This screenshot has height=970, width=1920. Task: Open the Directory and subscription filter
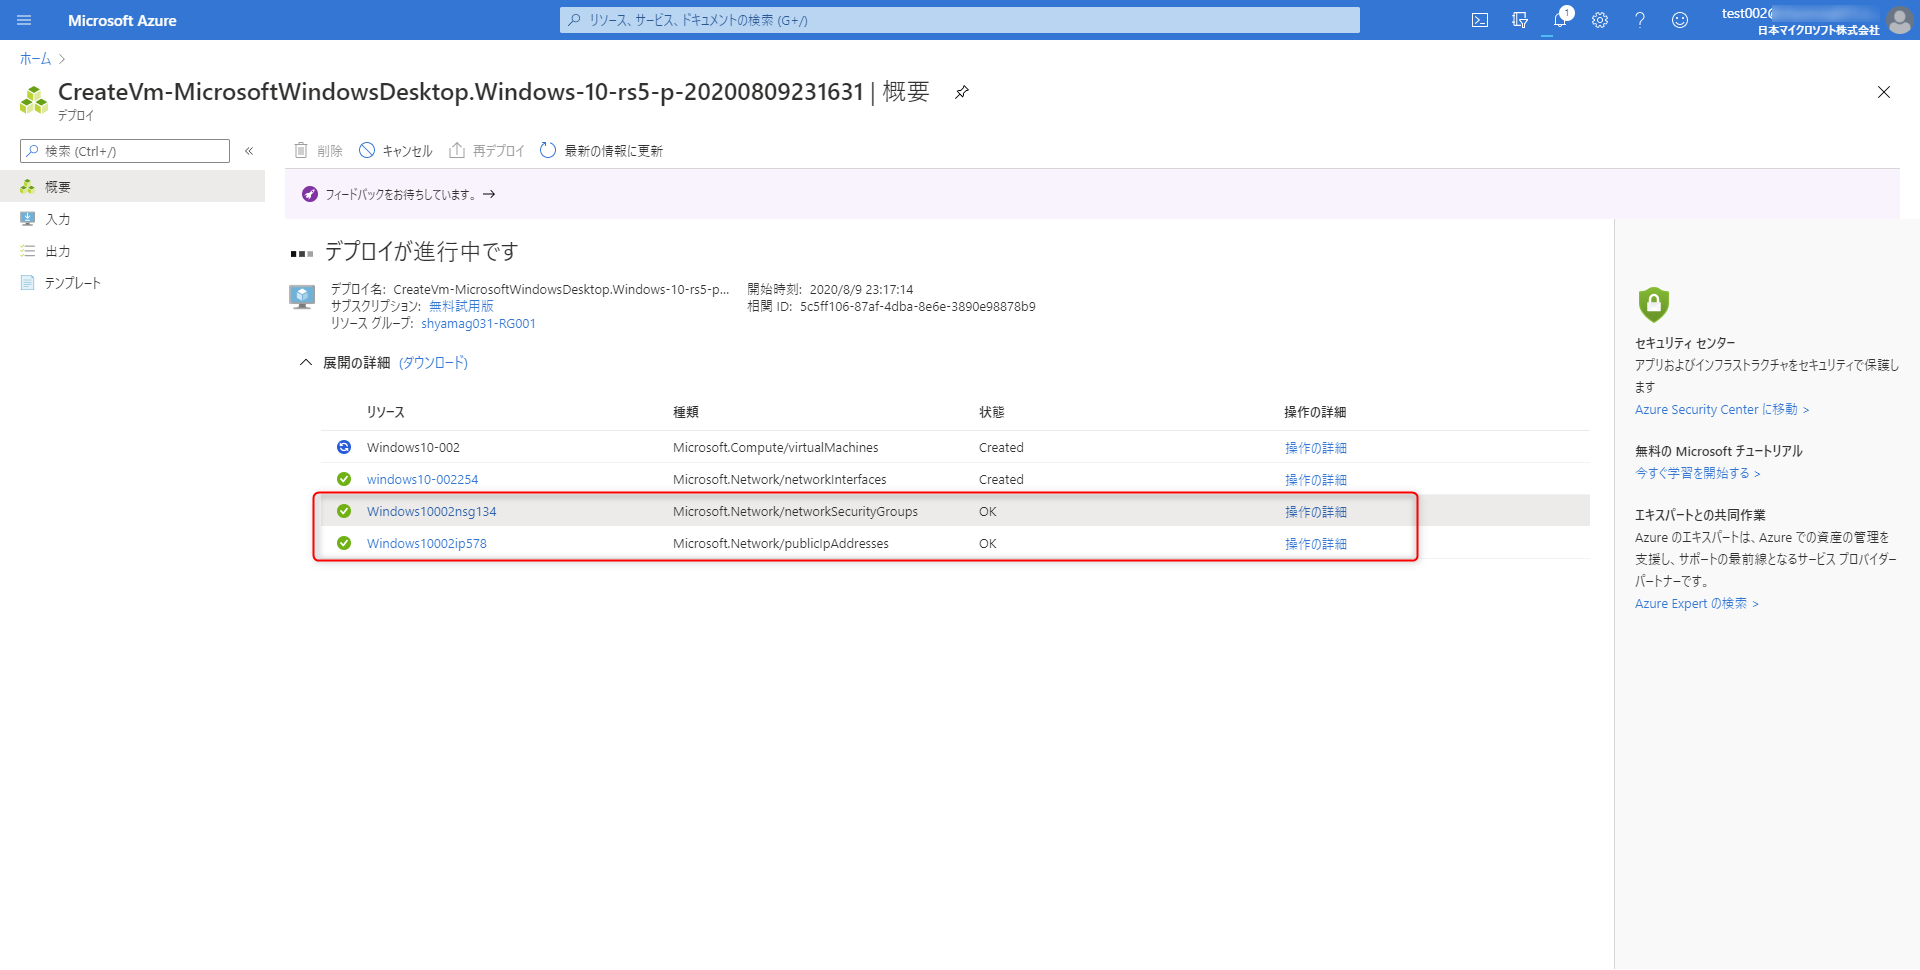coord(1520,20)
